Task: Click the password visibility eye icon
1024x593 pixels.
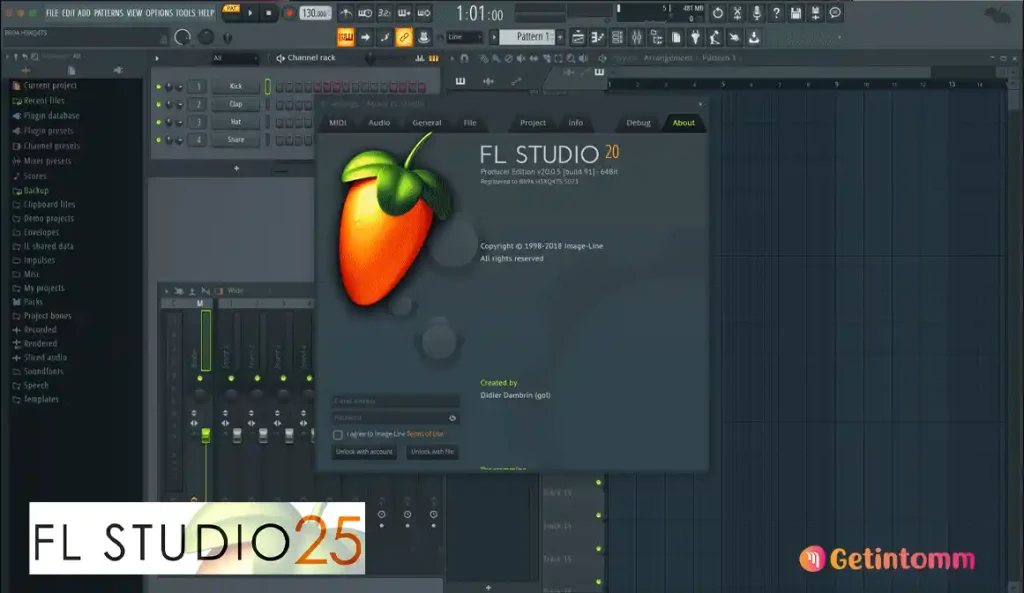Action: pos(452,418)
